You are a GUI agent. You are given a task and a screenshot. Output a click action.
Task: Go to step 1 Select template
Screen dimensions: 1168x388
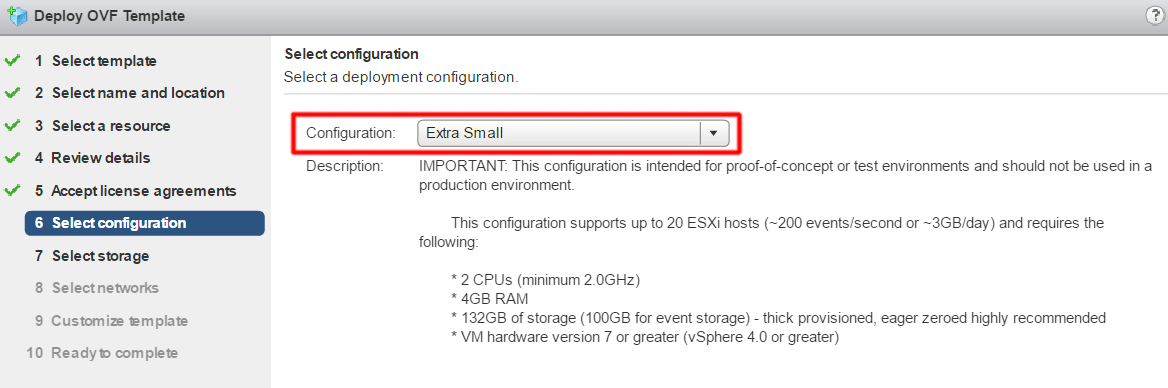[x=95, y=61]
